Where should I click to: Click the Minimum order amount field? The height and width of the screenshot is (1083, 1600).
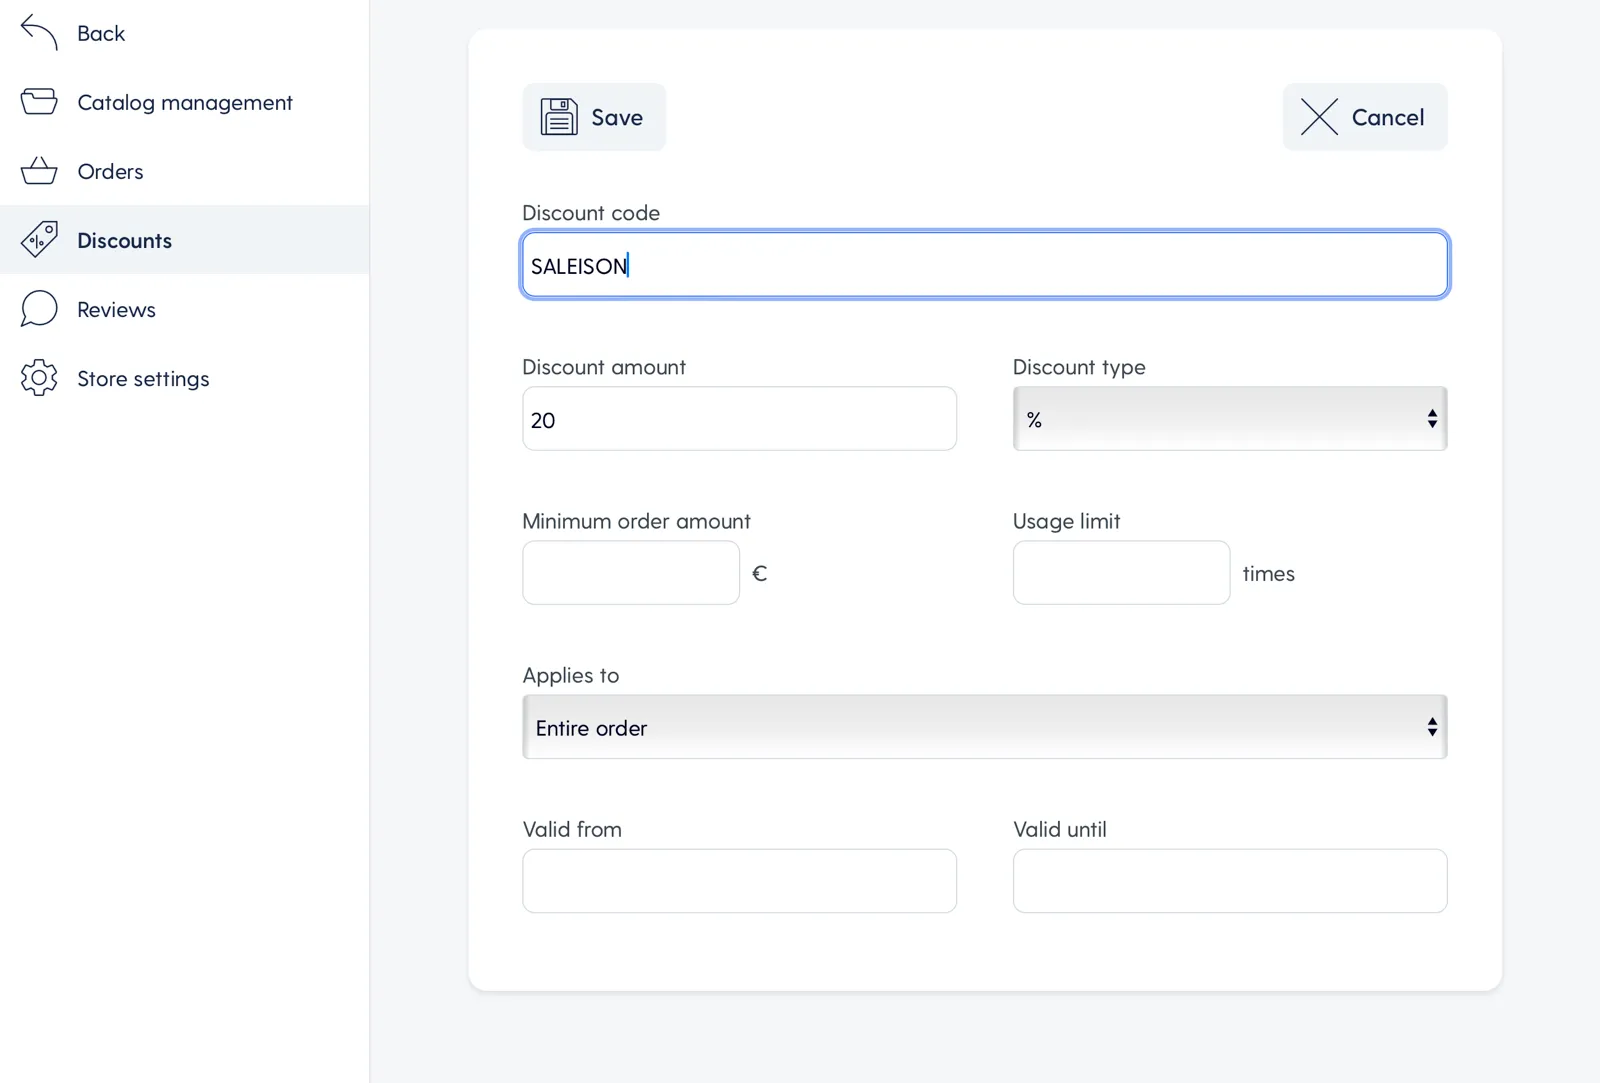(x=631, y=573)
